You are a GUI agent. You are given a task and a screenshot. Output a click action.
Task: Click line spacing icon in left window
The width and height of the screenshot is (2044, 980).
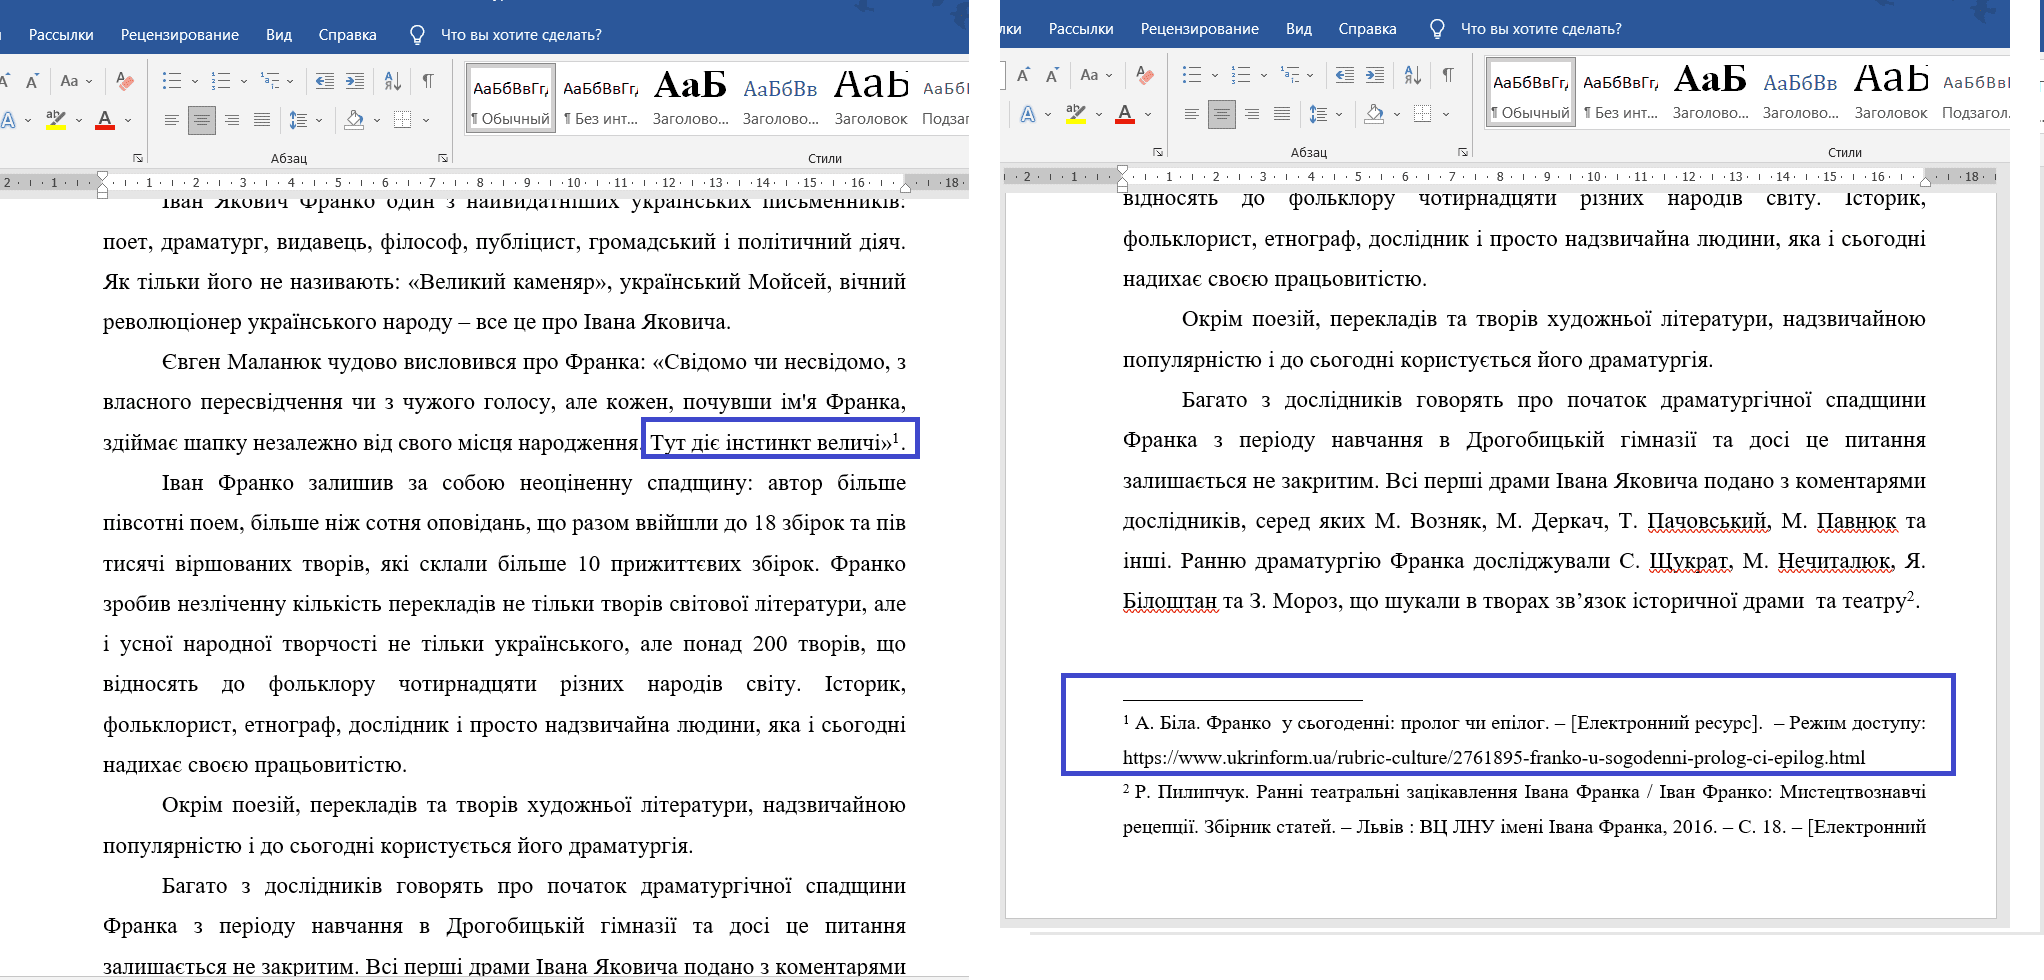pos(298,121)
